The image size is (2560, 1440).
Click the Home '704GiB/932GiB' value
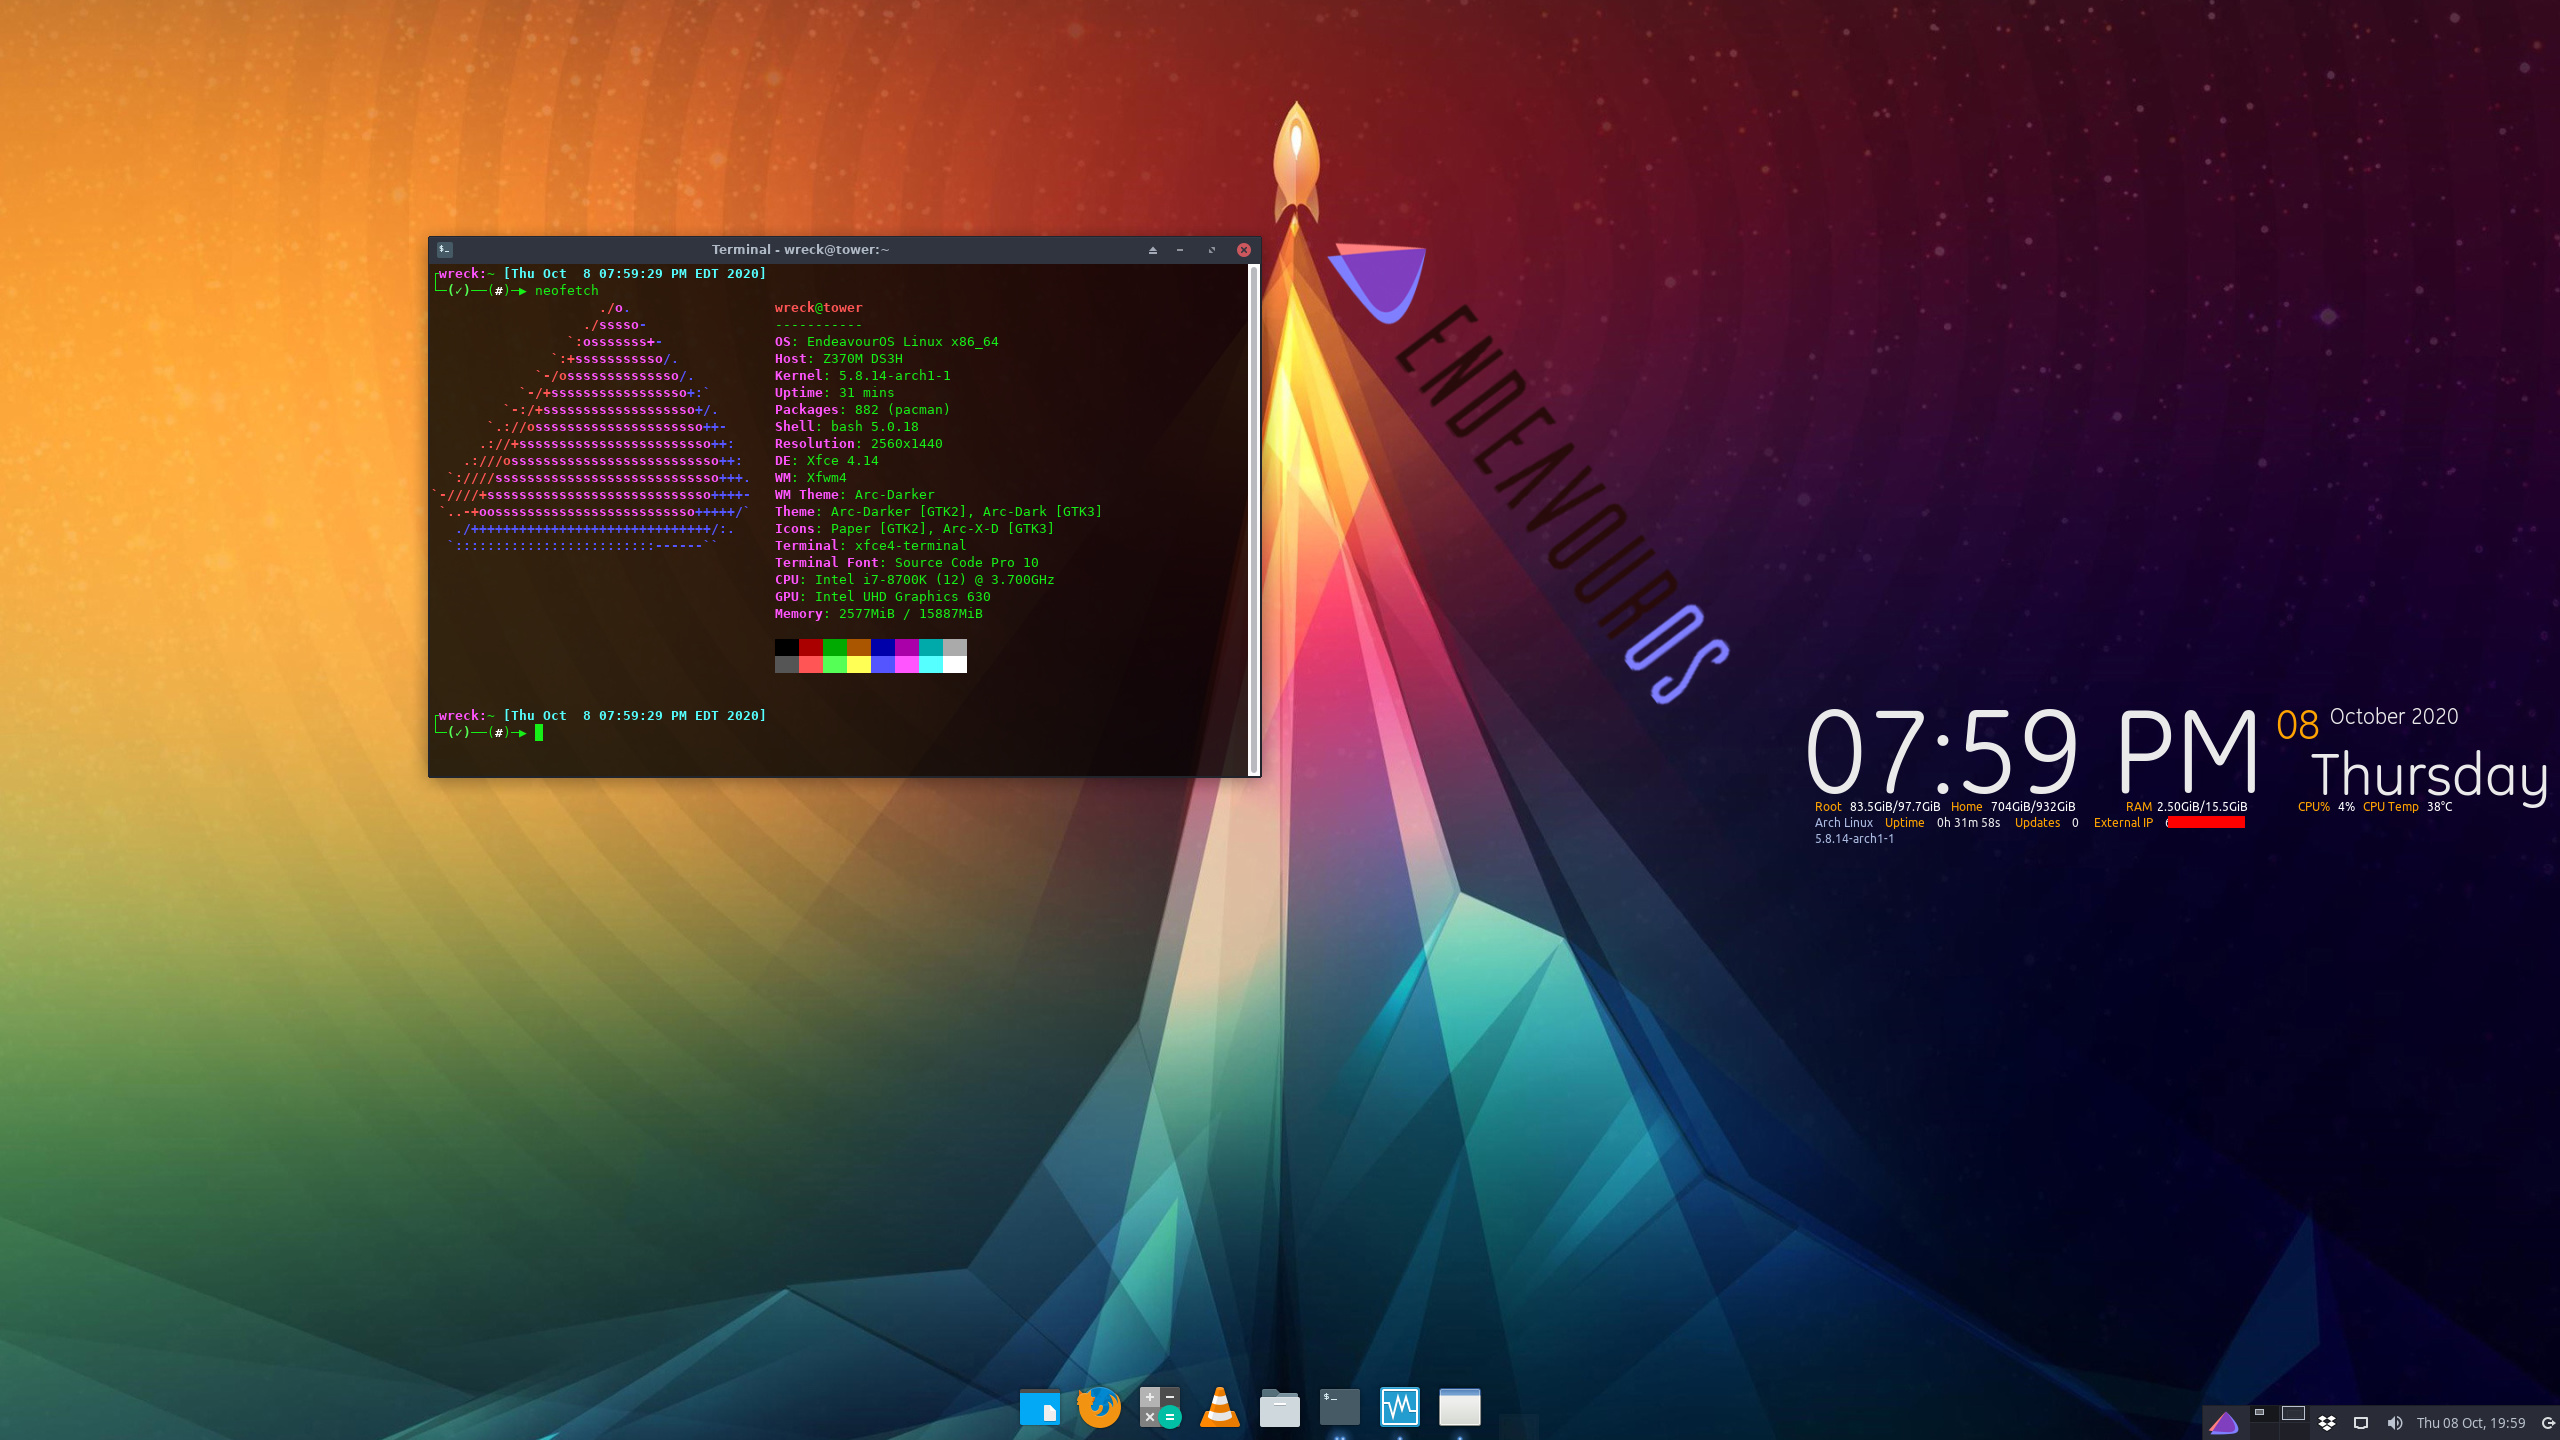(x=2033, y=807)
